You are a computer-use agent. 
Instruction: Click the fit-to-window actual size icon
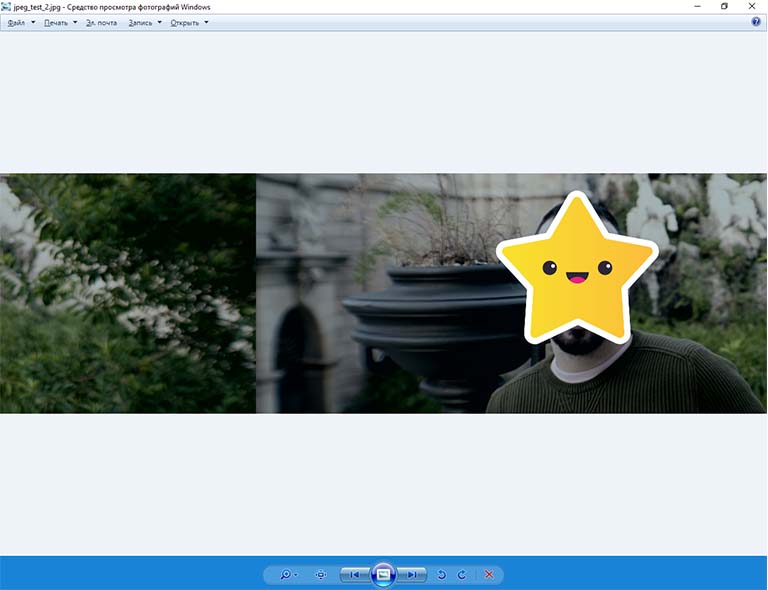[x=321, y=575]
